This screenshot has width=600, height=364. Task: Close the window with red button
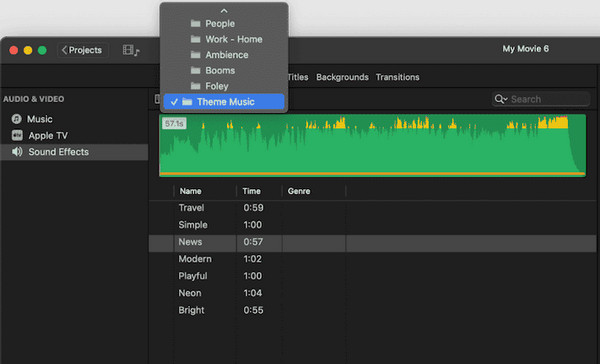pyautogui.click(x=14, y=50)
